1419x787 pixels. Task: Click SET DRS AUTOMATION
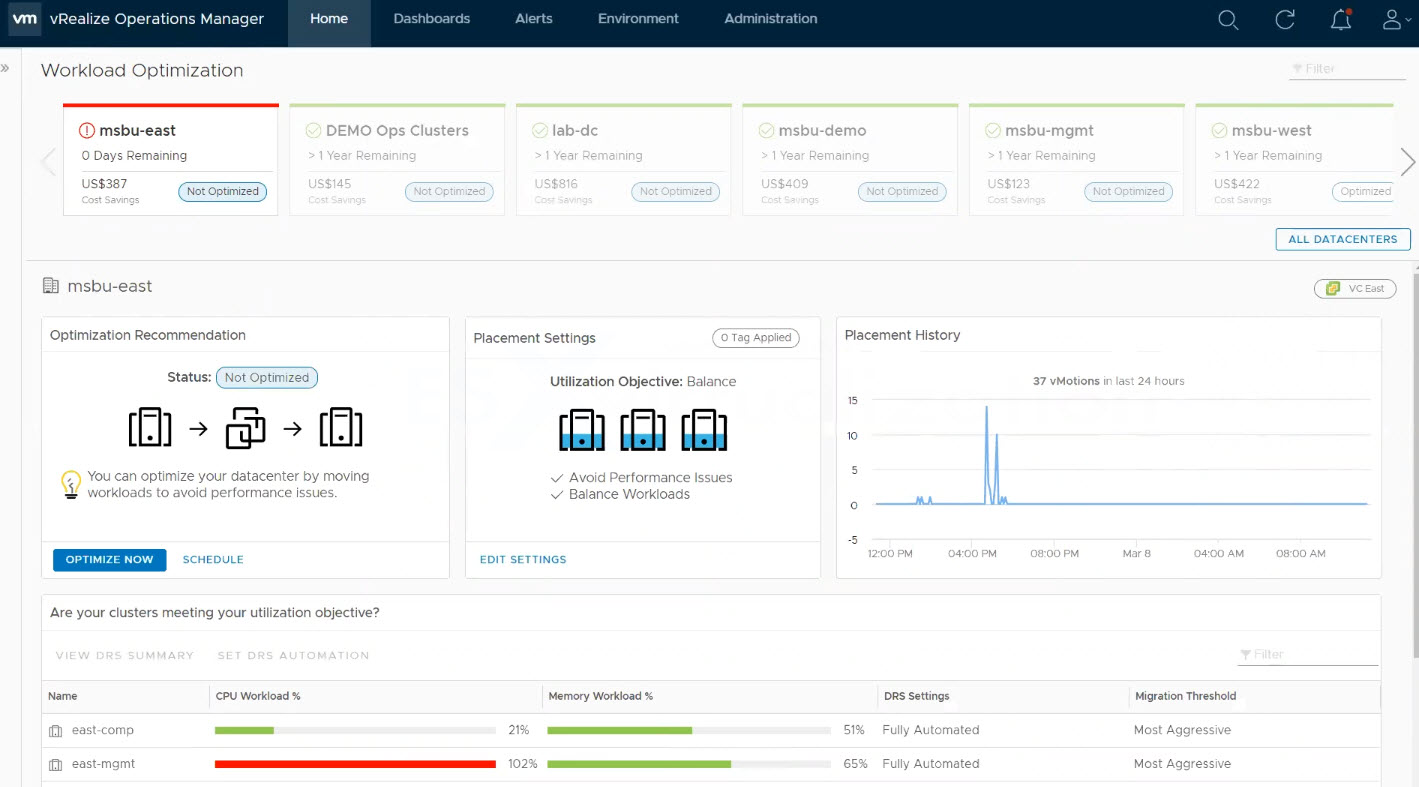click(293, 656)
